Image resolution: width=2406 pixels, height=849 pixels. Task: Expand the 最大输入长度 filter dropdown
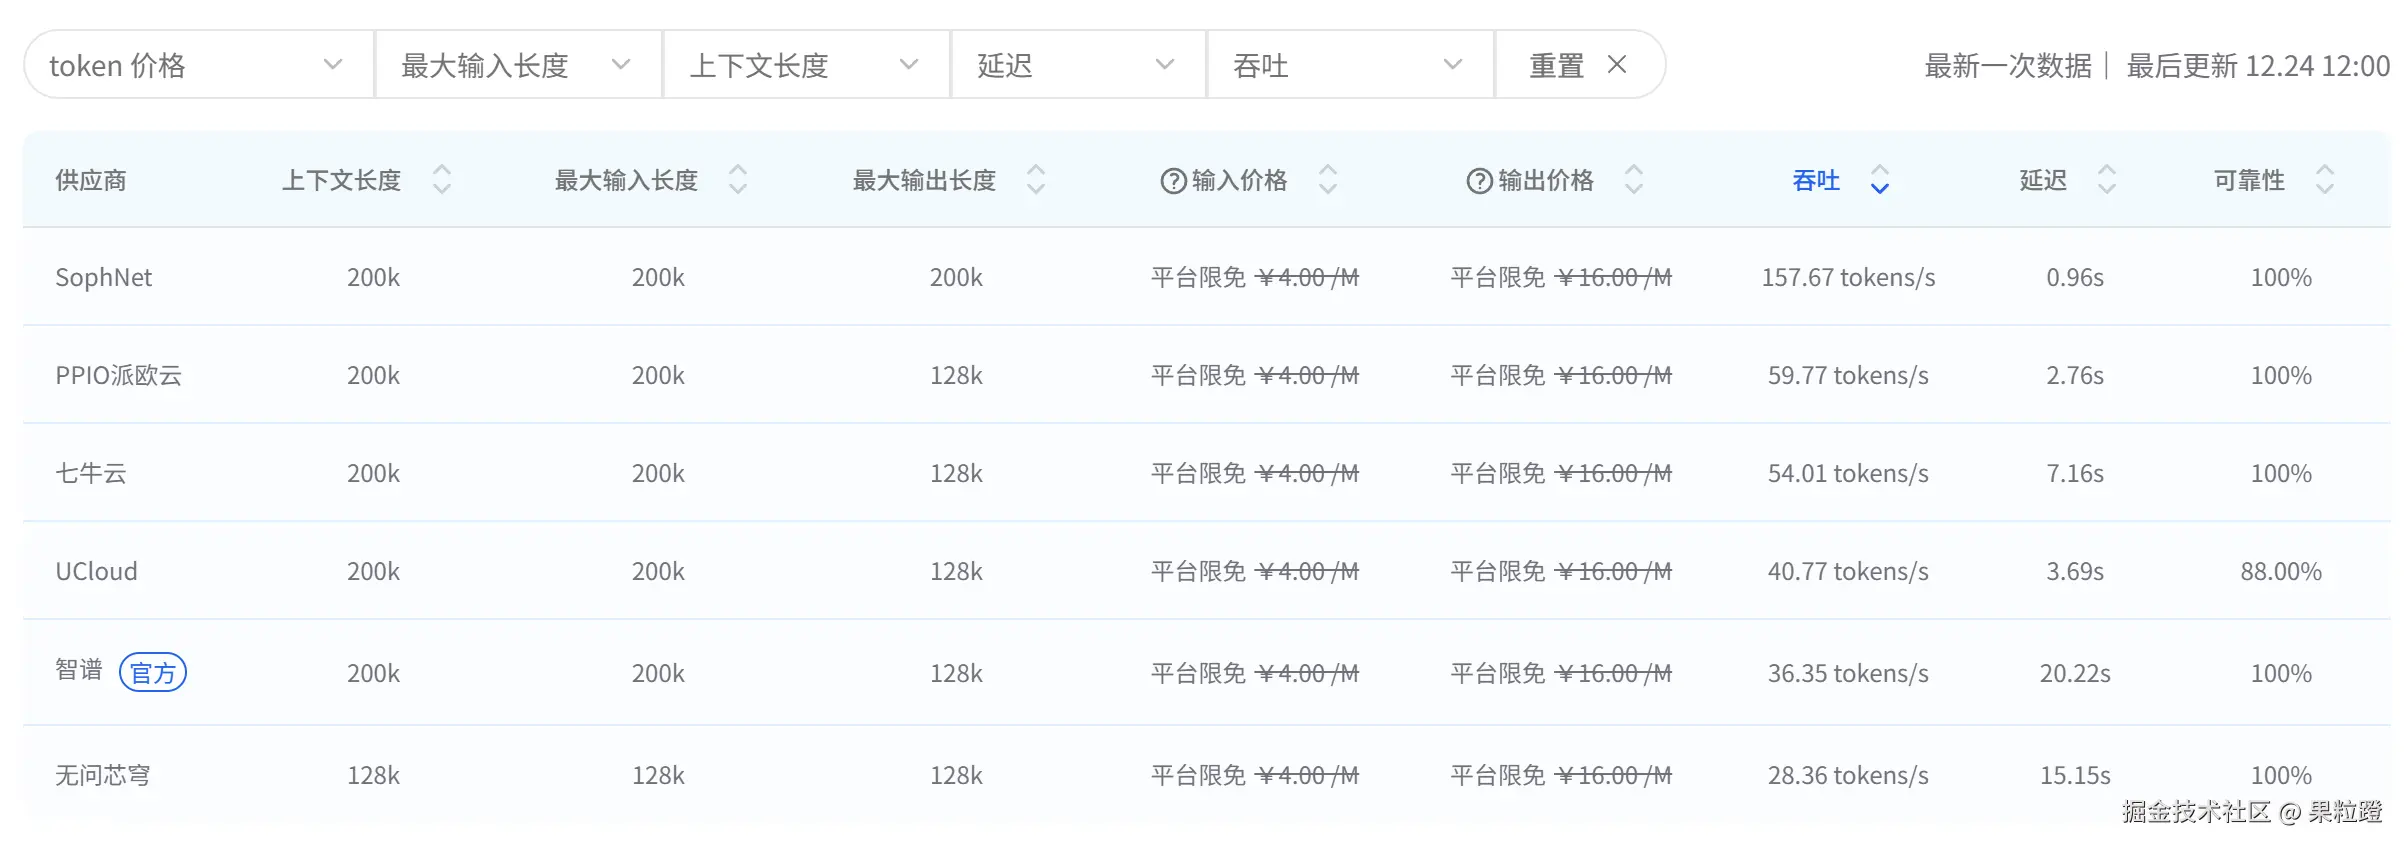tap(517, 65)
